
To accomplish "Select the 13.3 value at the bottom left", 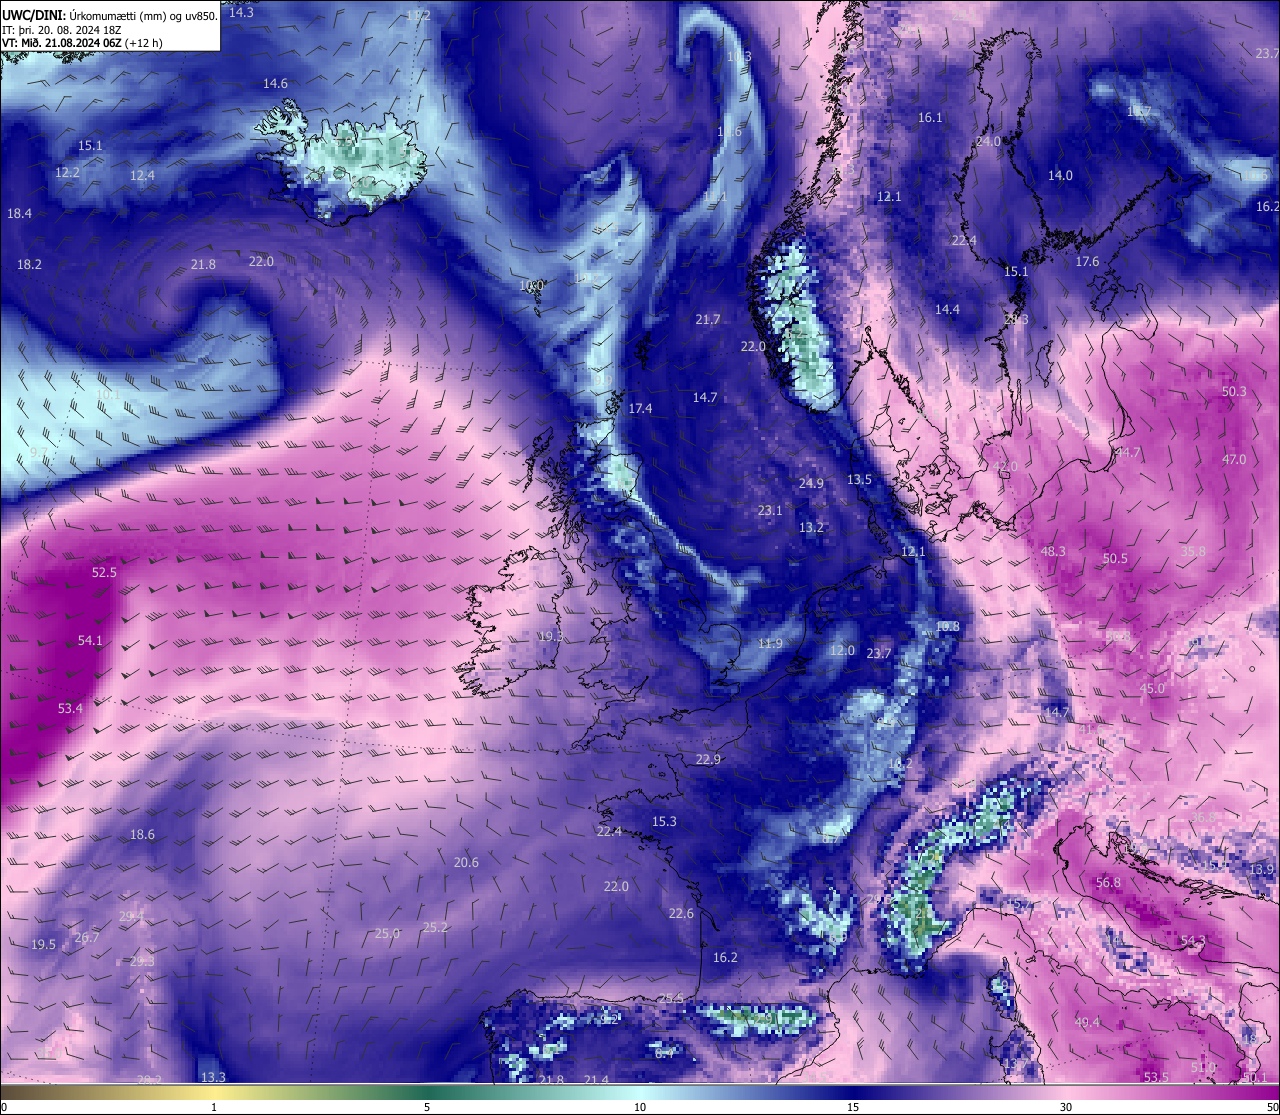I will 213,1077.
